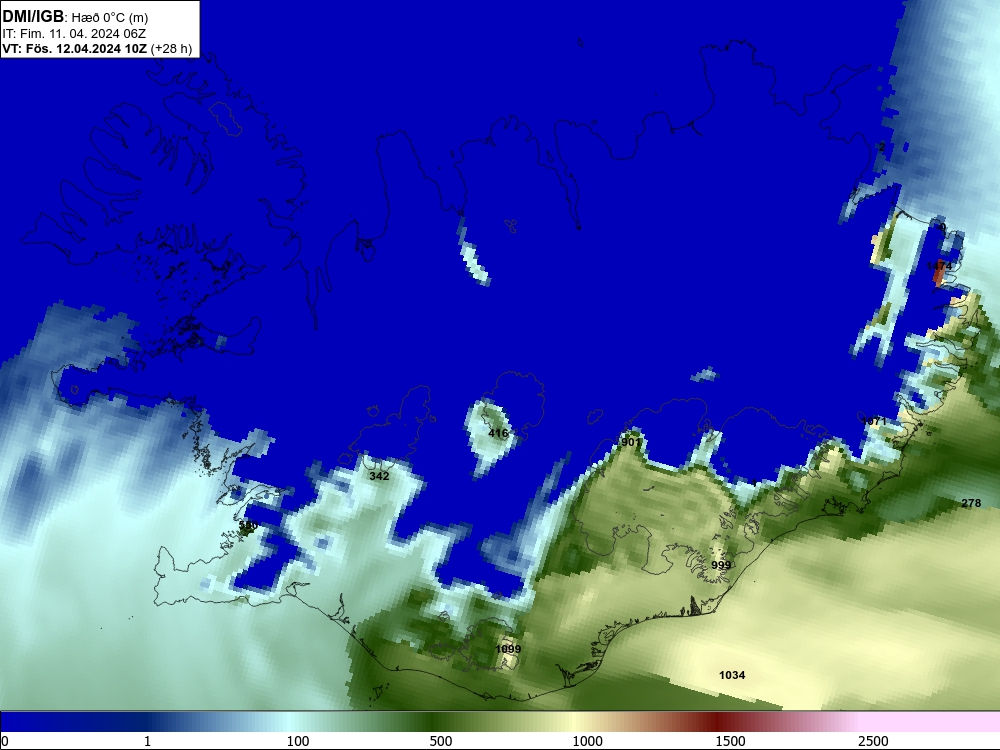The image size is (1000, 750).
Task: Click the 1034 value over the ocean
Action: click(732, 675)
